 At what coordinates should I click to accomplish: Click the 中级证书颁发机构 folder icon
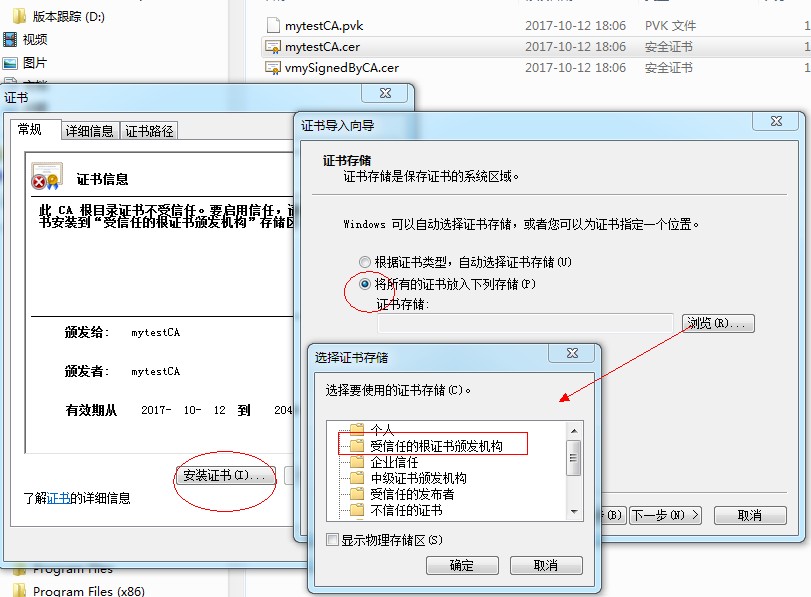coord(357,477)
